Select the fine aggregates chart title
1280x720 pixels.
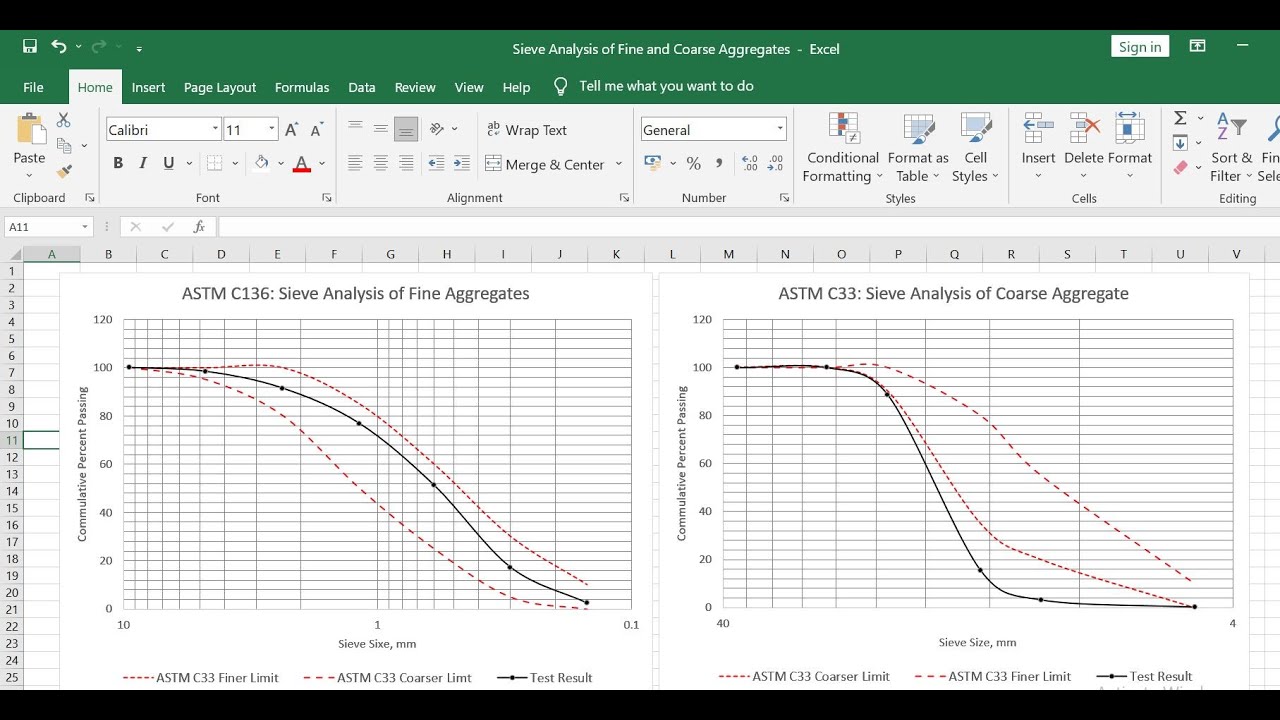pyautogui.click(x=356, y=293)
